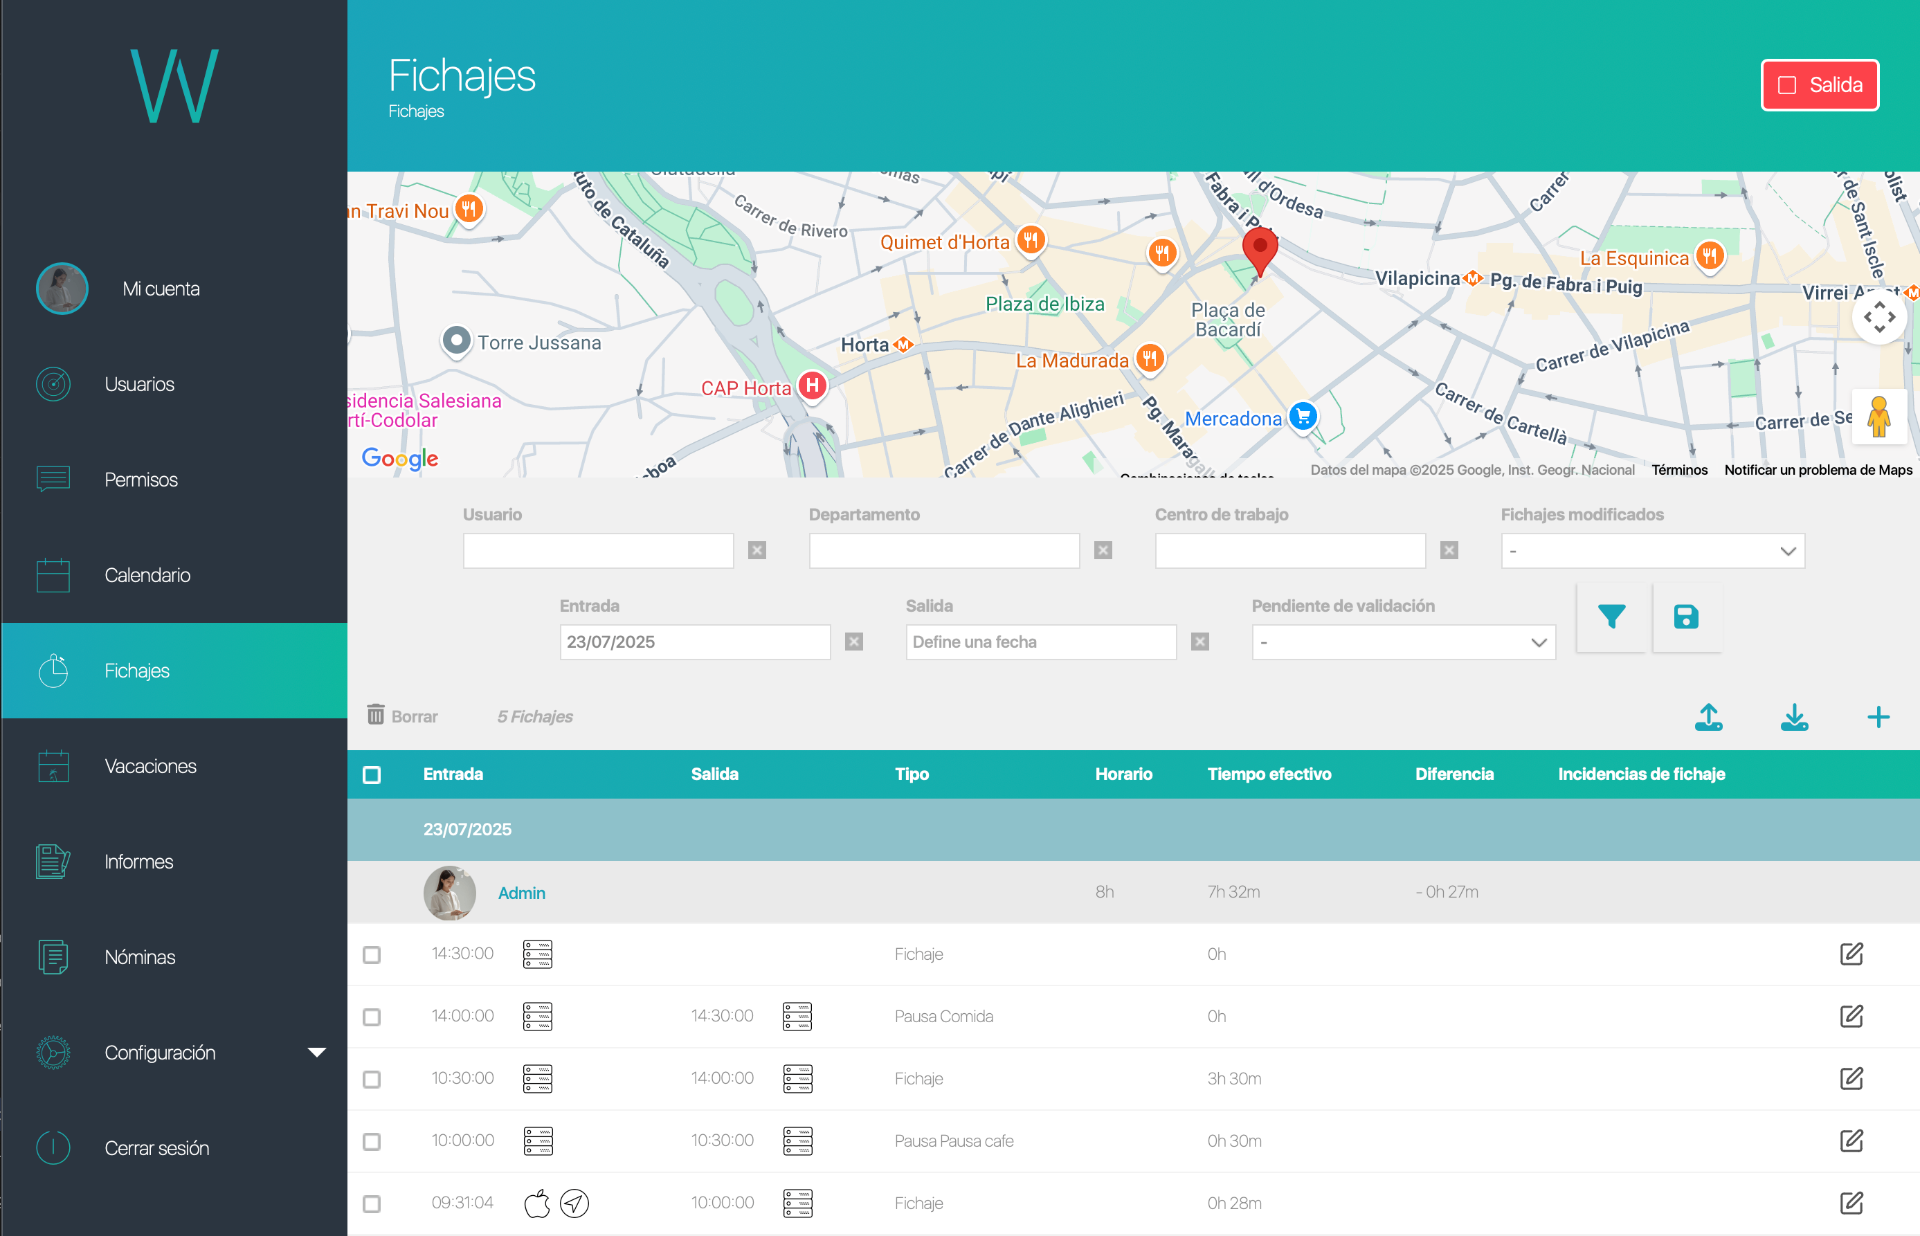Edit the 14:30:00 Fichaje entry
Image resolution: width=1920 pixels, height=1236 pixels.
[x=1851, y=954]
